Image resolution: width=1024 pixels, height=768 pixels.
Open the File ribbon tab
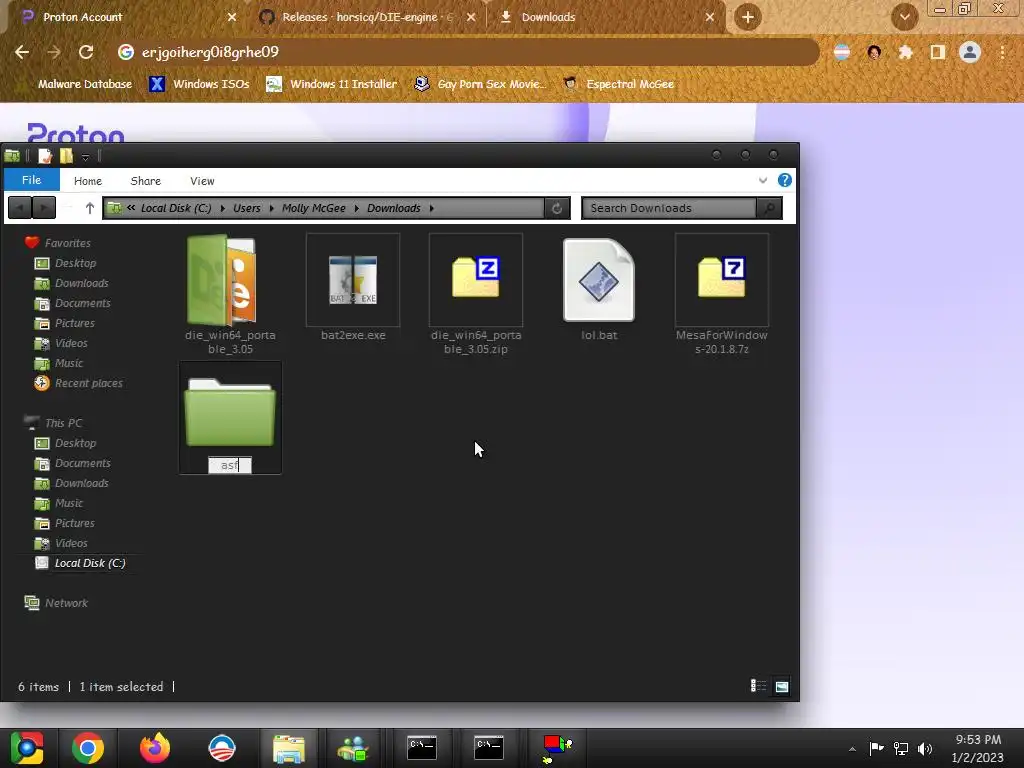coord(31,180)
